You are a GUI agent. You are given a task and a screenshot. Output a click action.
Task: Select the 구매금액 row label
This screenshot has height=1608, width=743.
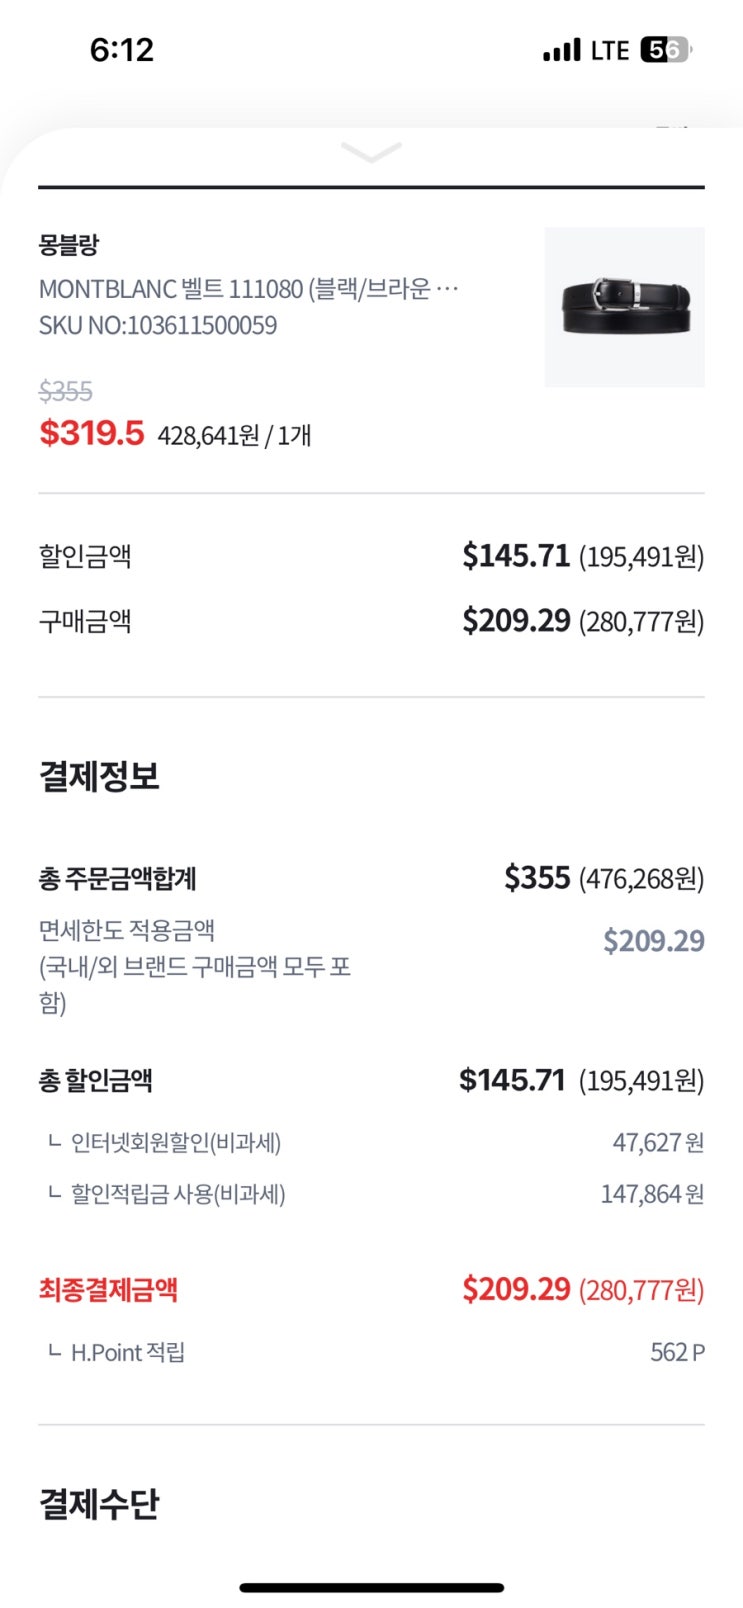pyautogui.click(x=85, y=621)
